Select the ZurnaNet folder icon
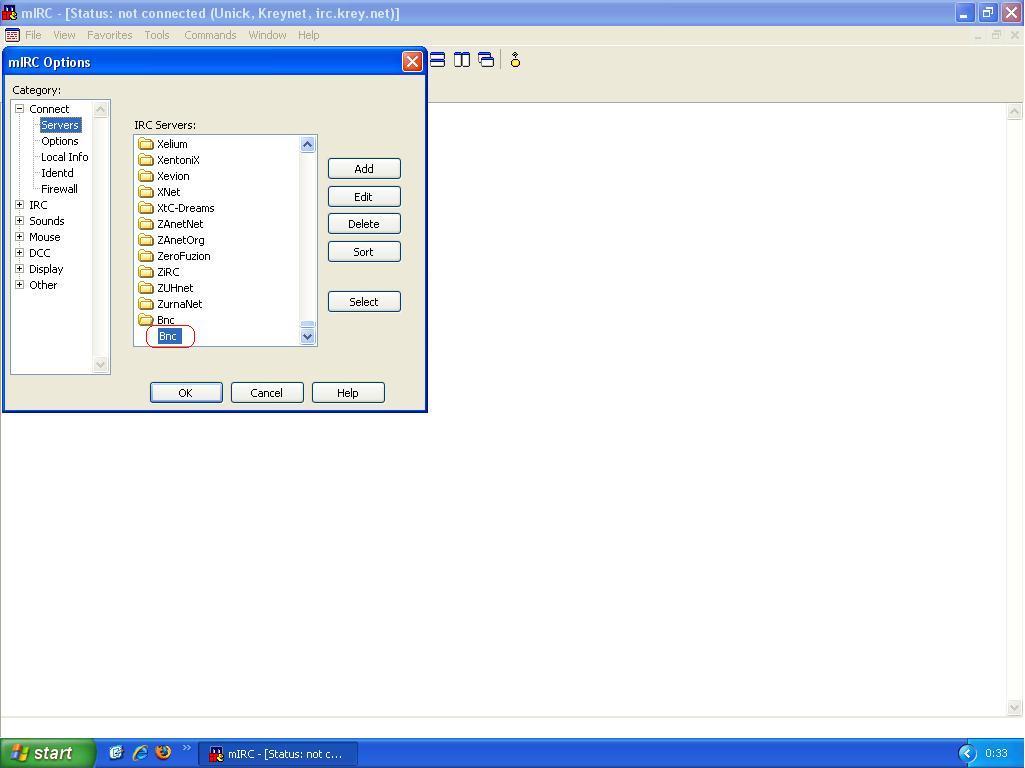The height and width of the screenshot is (768, 1025). click(x=146, y=304)
